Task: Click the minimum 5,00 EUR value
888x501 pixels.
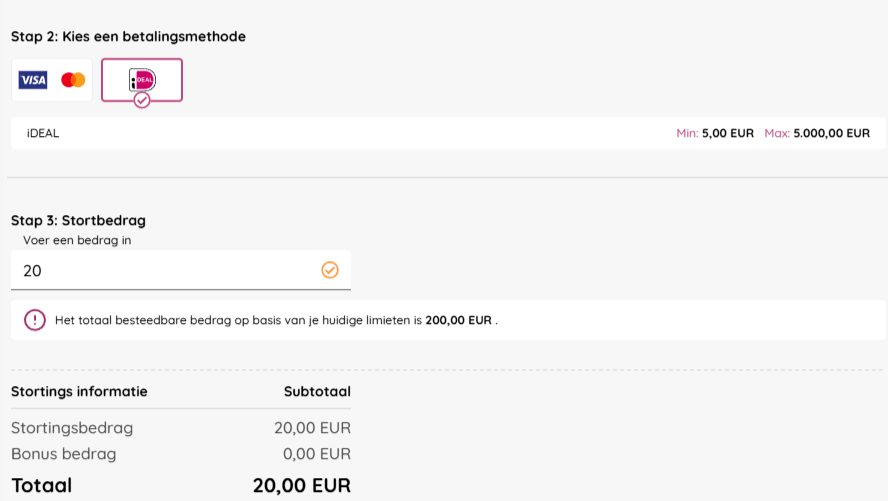Action: [728, 133]
